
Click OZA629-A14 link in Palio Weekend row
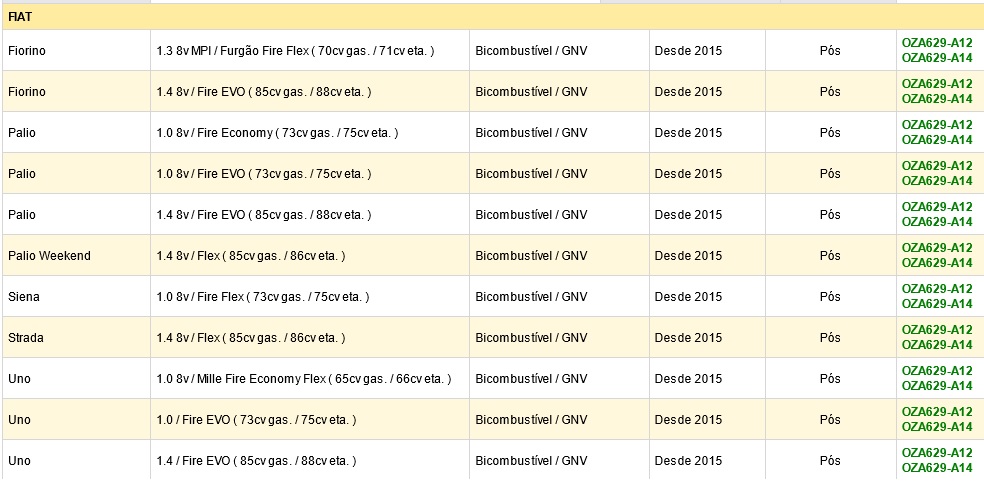pos(937,262)
